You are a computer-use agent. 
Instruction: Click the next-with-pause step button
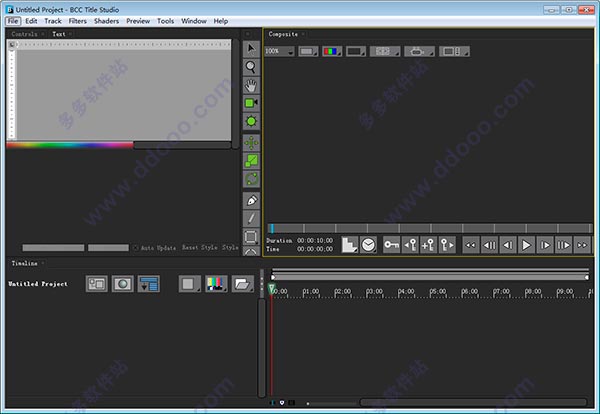click(563, 245)
